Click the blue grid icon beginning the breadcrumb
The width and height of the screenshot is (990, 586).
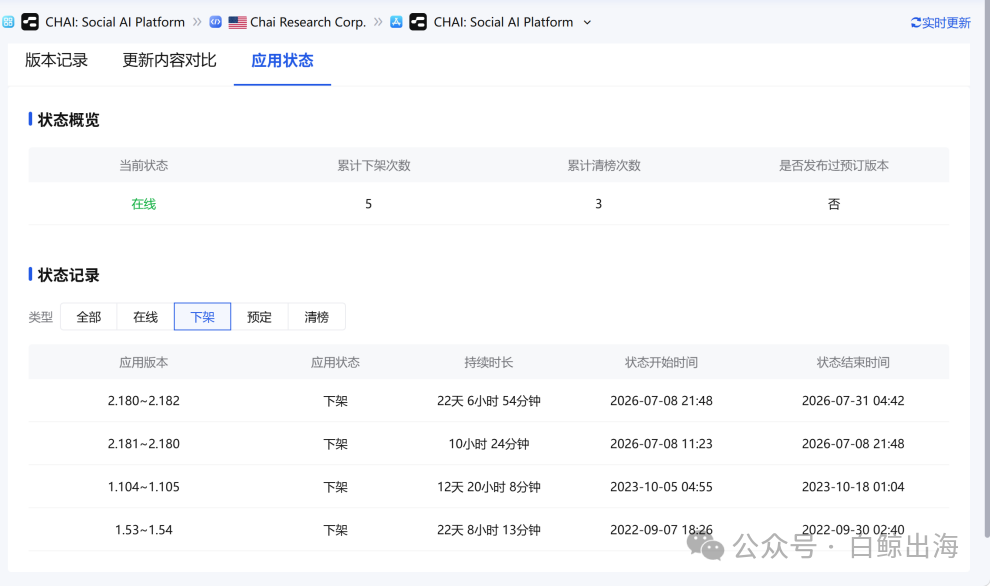tap(8, 22)
